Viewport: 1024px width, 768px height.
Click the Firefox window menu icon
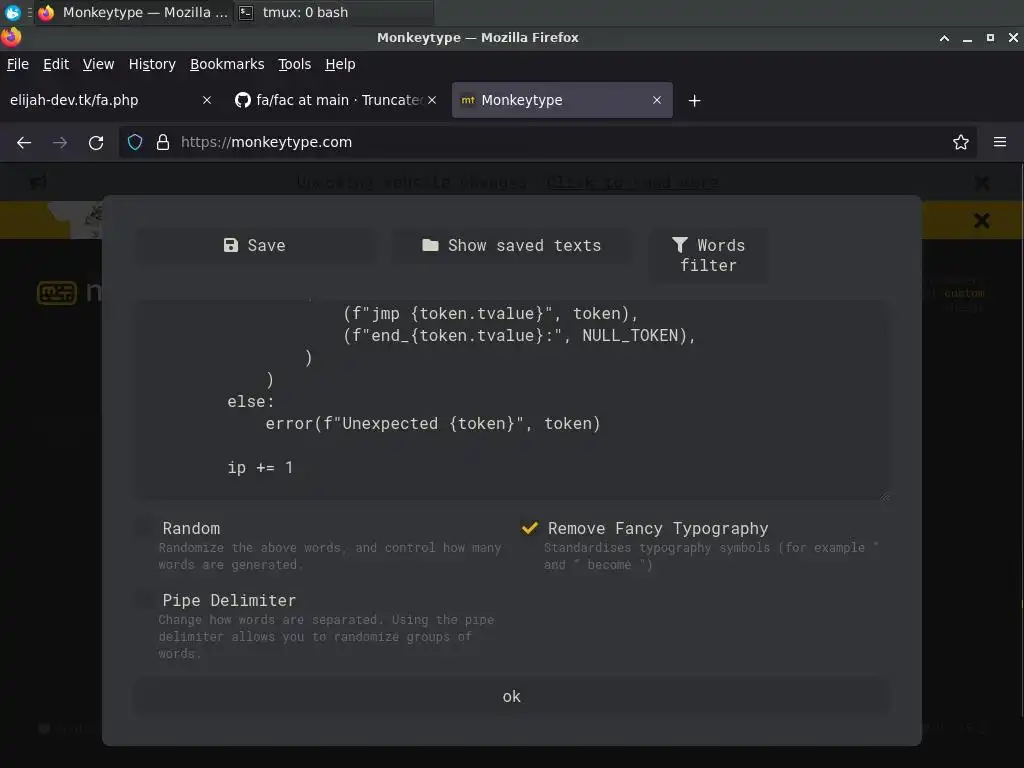(x=11, y=37)
